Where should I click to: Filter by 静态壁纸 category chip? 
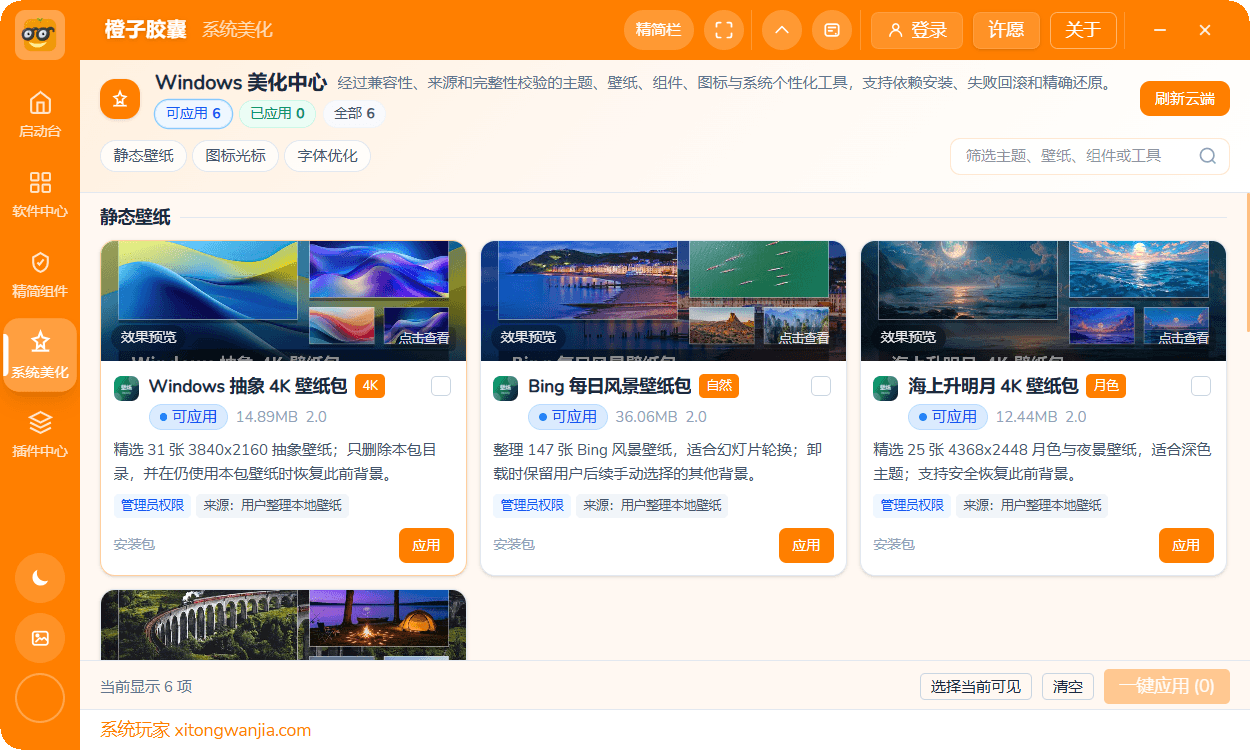coord(143,156)
